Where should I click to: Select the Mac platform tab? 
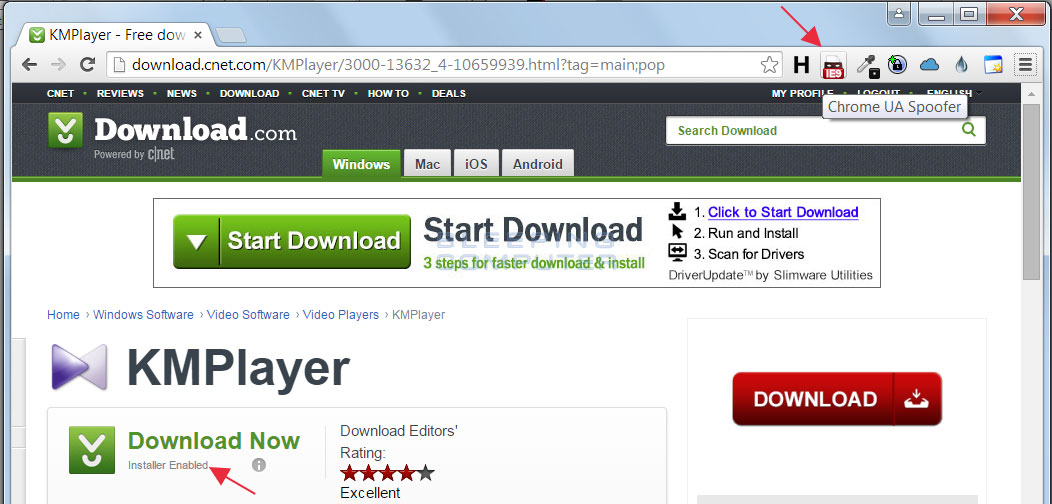point(427,164)
